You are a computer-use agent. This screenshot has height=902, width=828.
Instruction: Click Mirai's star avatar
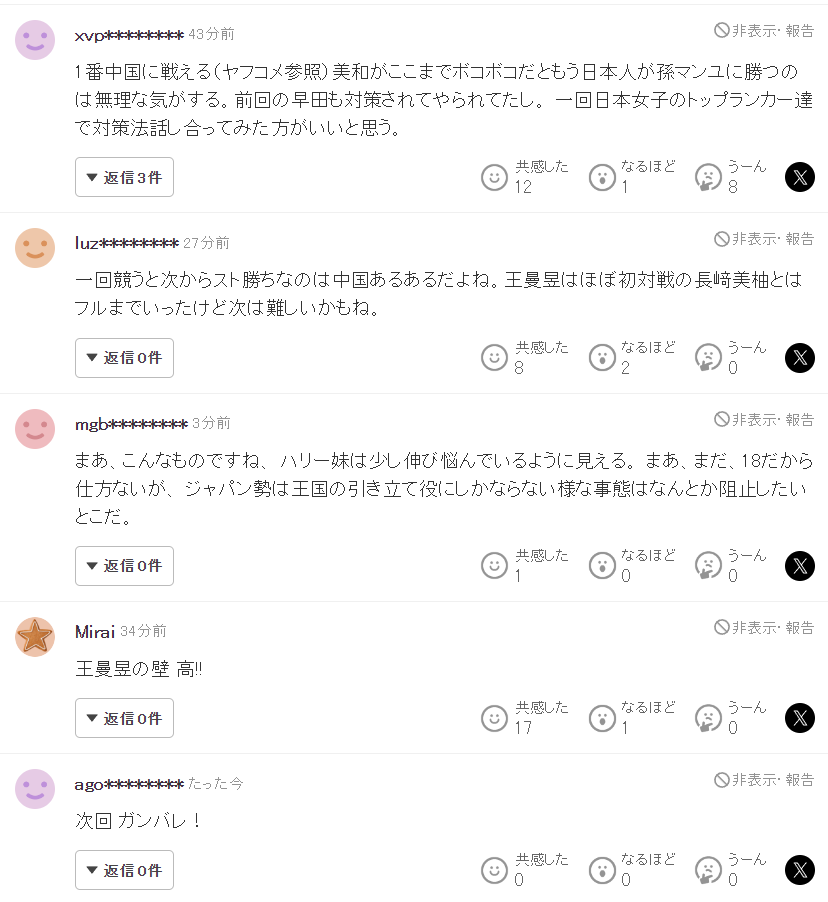(x=35, y=636)
